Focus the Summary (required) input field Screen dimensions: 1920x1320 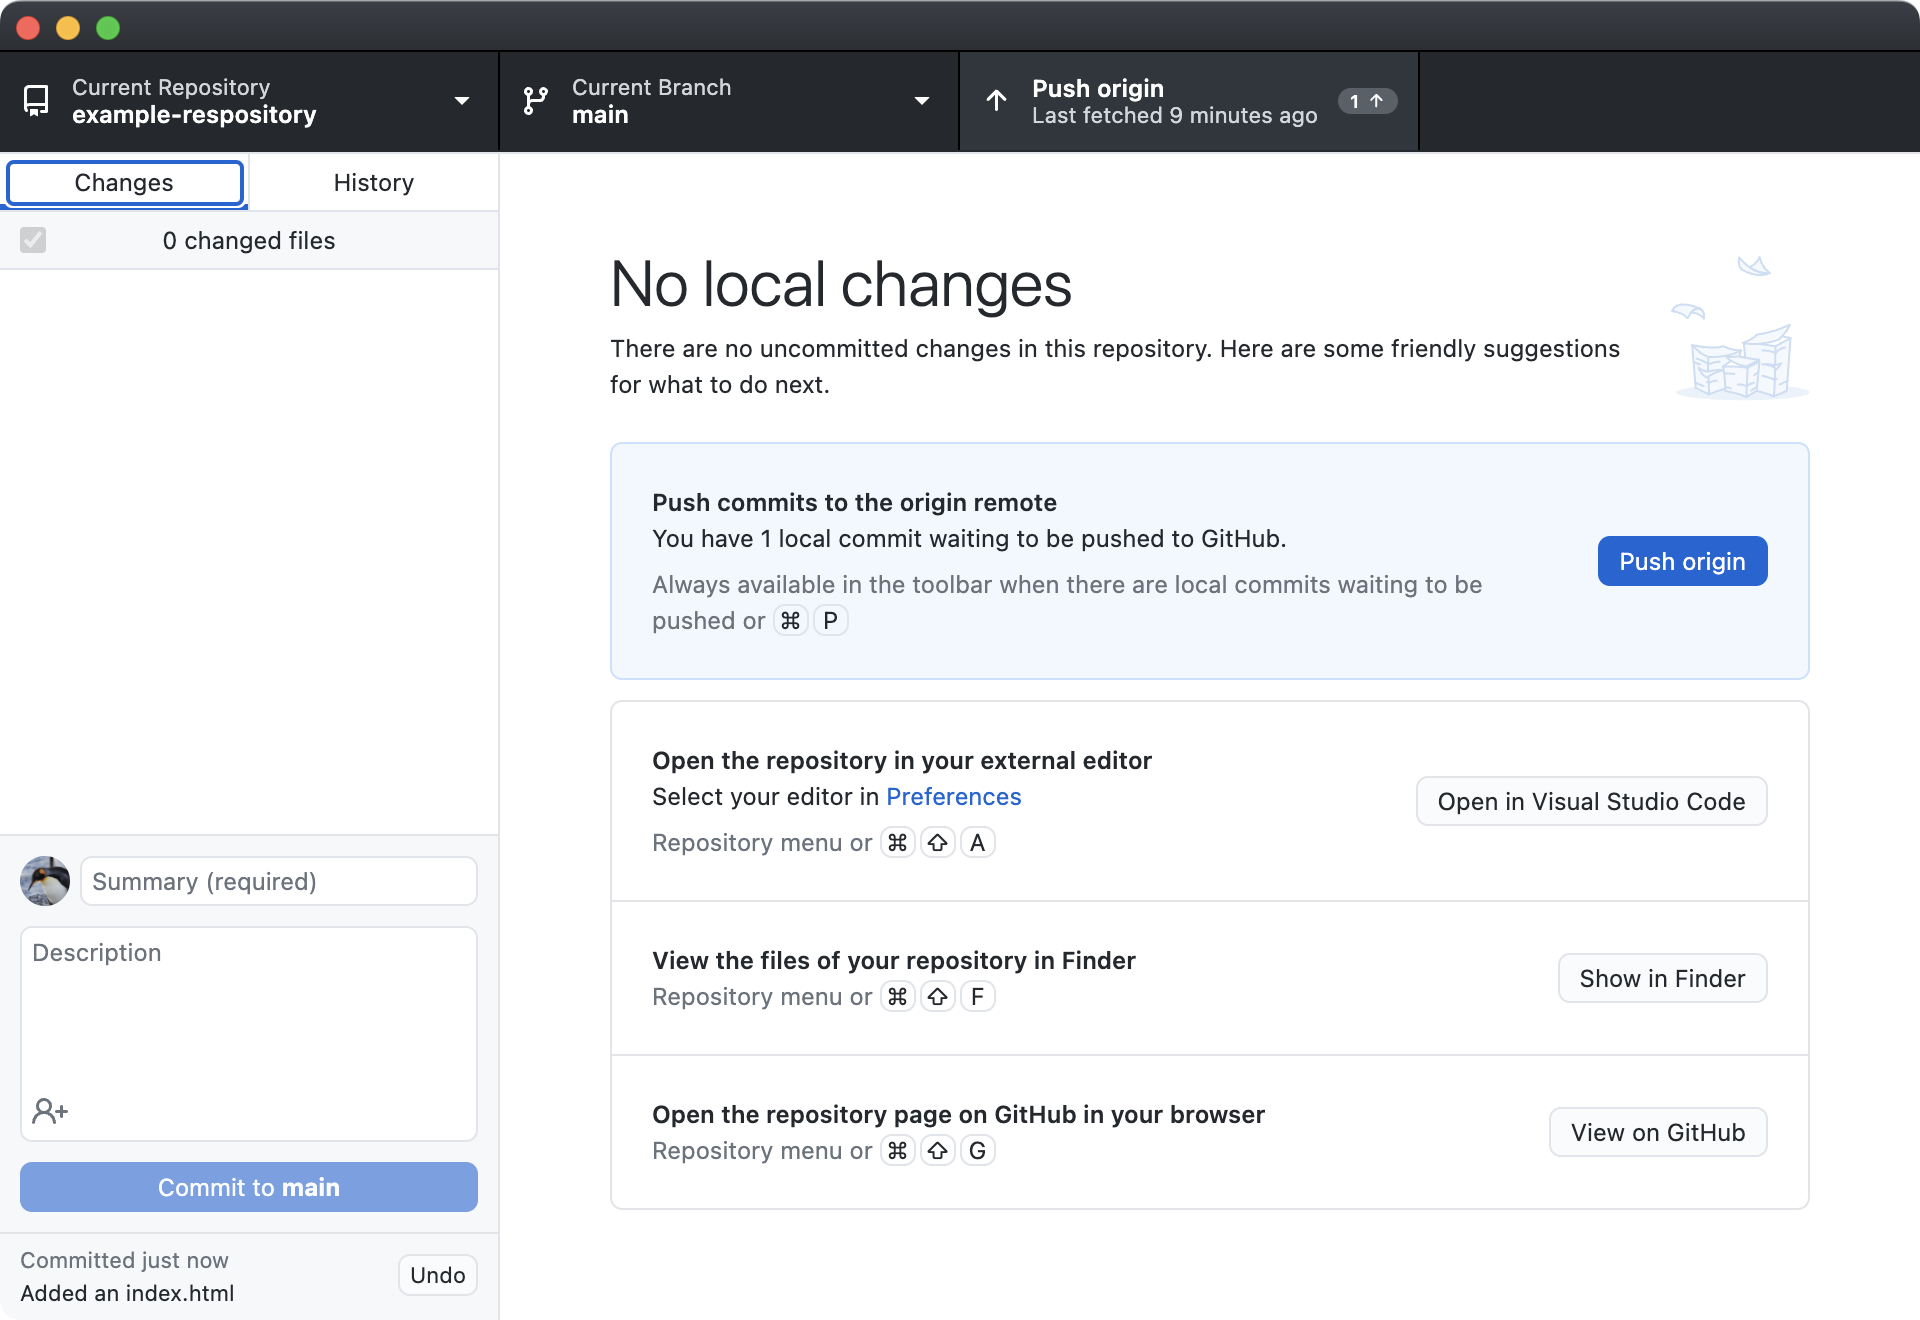(278, 881)
